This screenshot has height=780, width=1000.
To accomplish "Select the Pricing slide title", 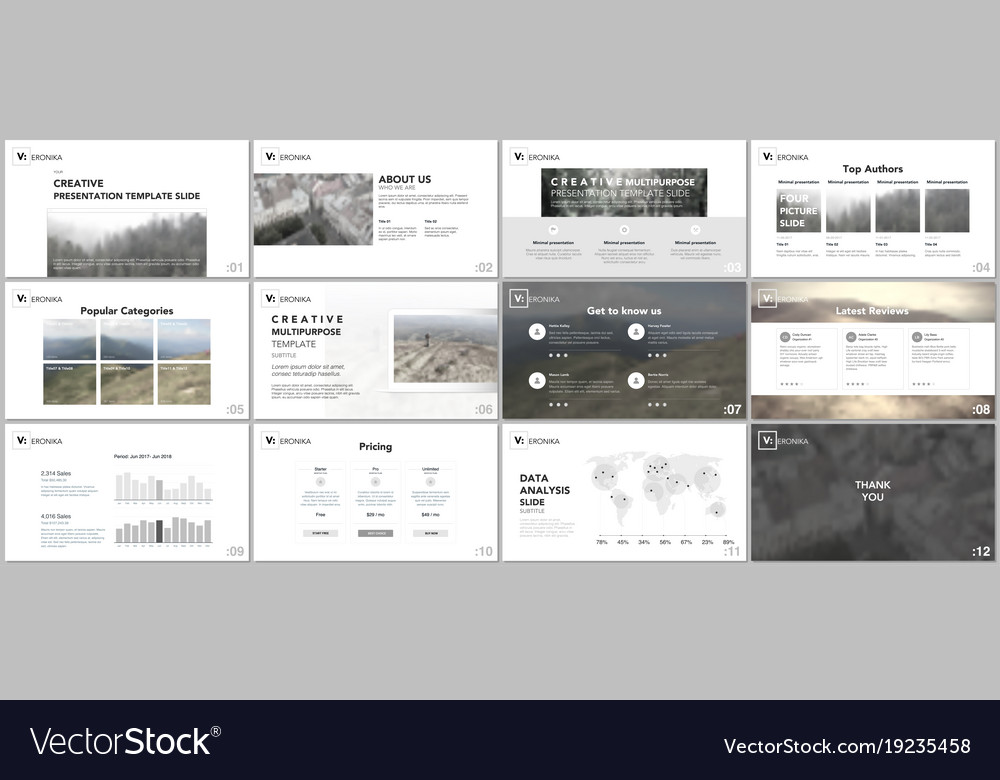I will 376,446.
